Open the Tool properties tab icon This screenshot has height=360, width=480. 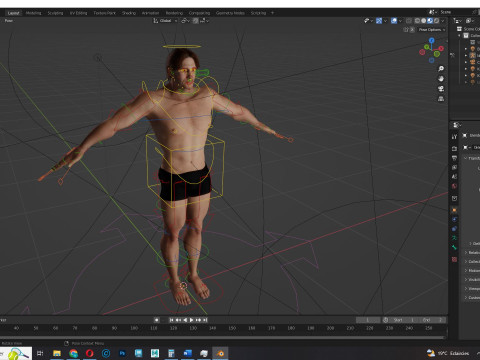pyautogui.click(x=454, y=137)
